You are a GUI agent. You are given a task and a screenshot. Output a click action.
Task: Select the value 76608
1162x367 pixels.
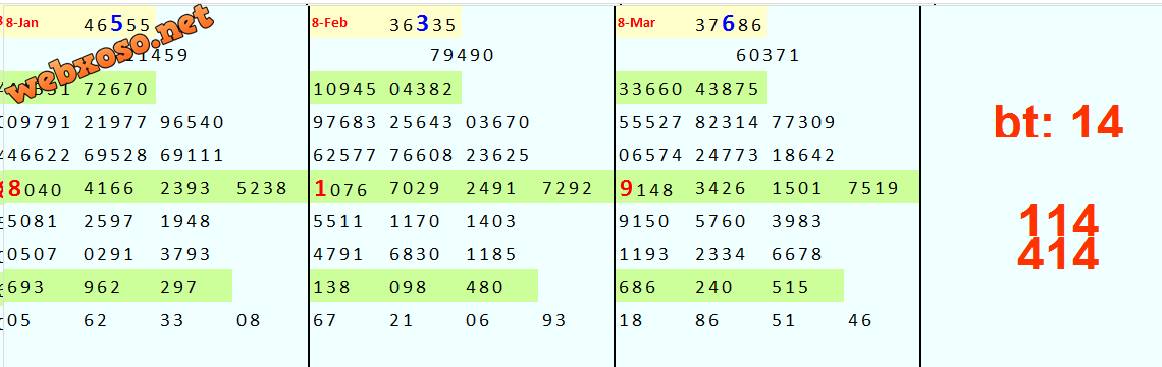point(421,156)
